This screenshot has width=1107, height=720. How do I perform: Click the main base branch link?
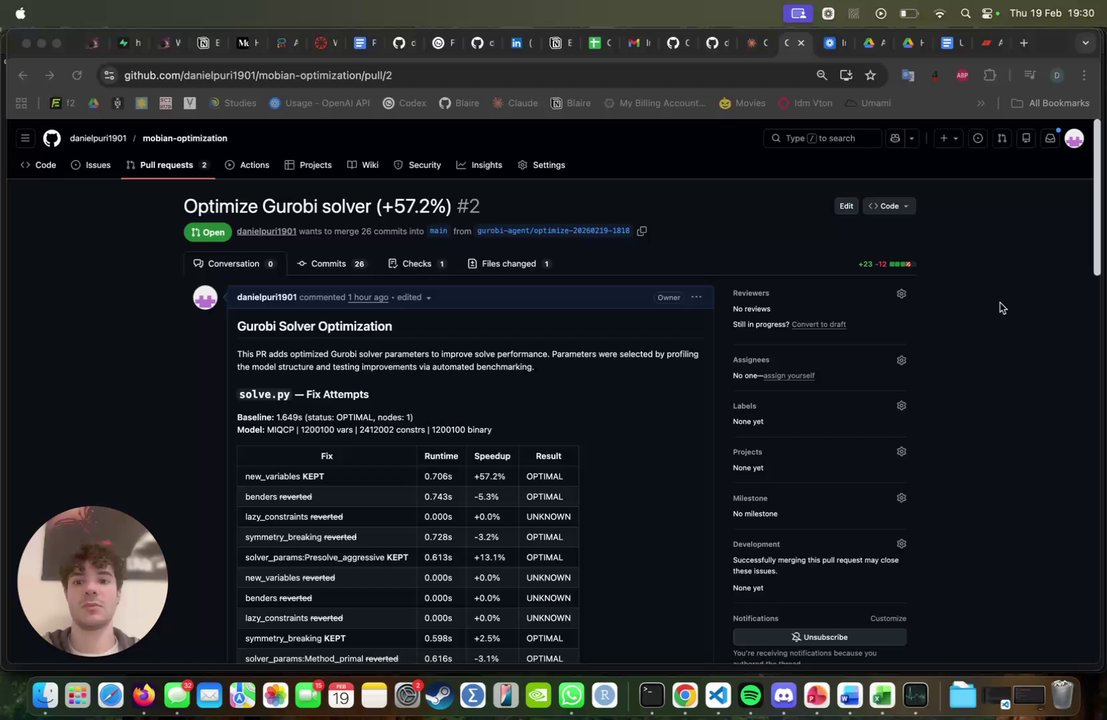438,231
